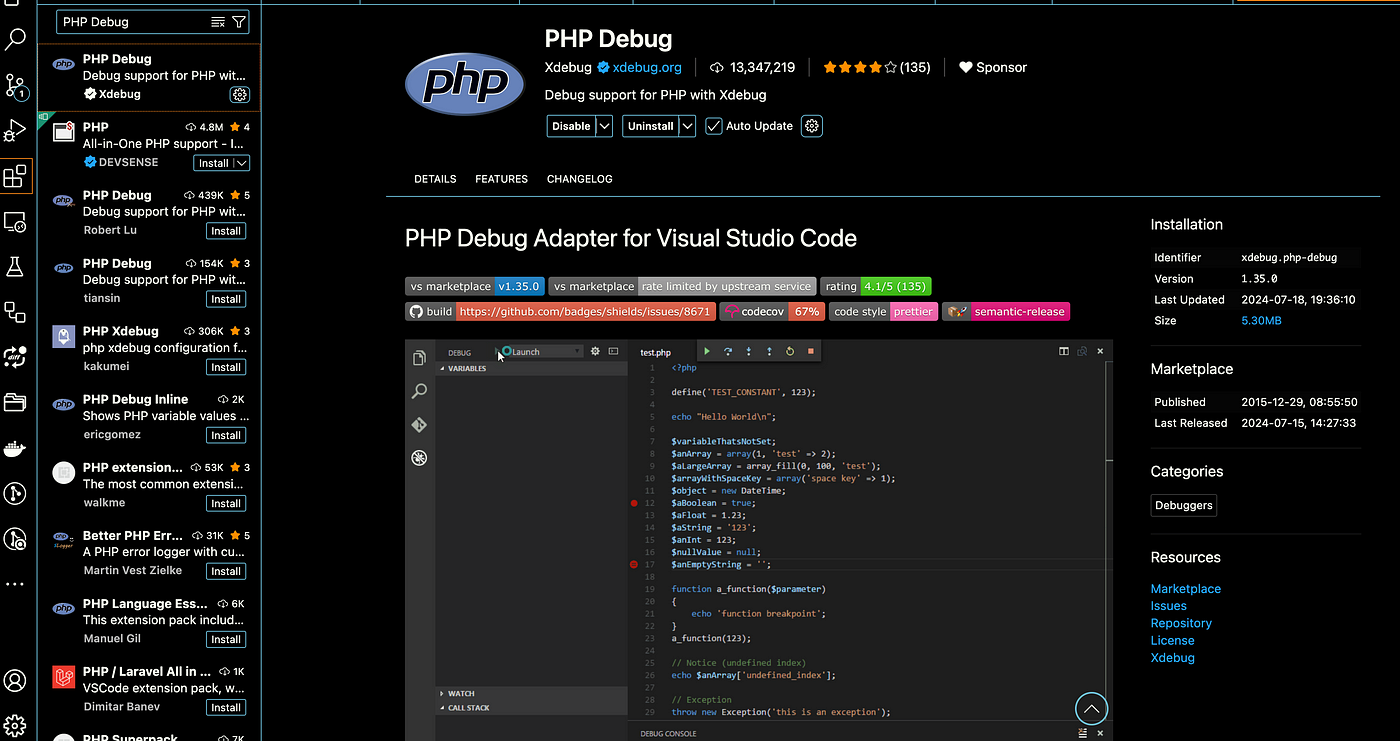Click the vs marketplace v1.35.0 badge
The height and width of the screenshot is (741, 1400).
pos(475,286)
